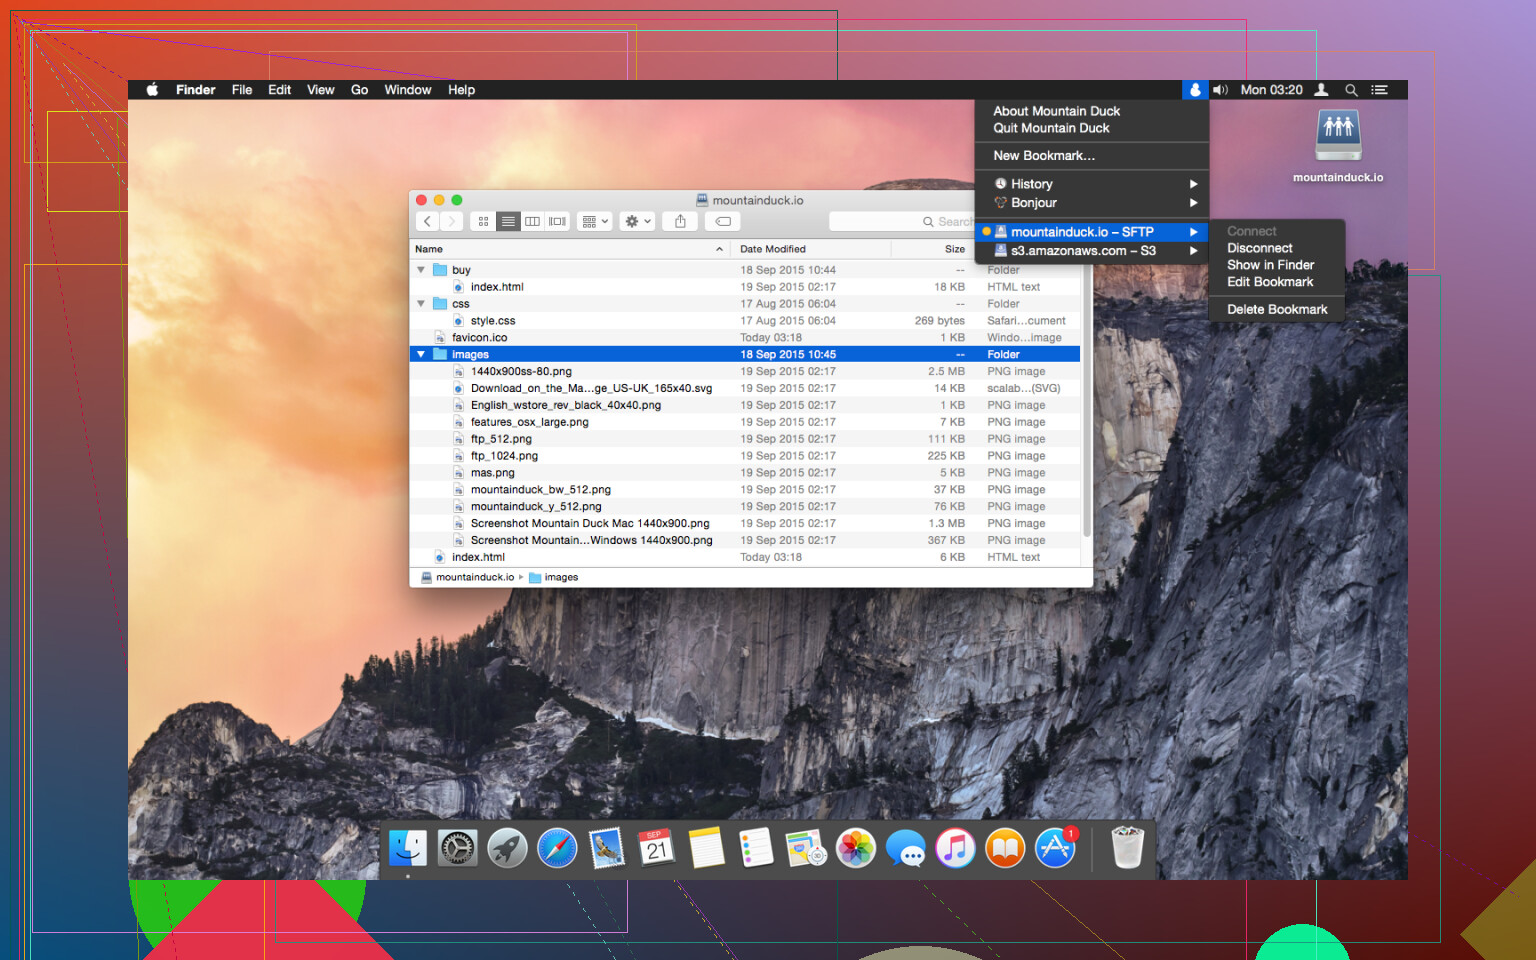
Task: Choose Disconnect in the bookmark submenu
Action: (x=1259, y=248)
